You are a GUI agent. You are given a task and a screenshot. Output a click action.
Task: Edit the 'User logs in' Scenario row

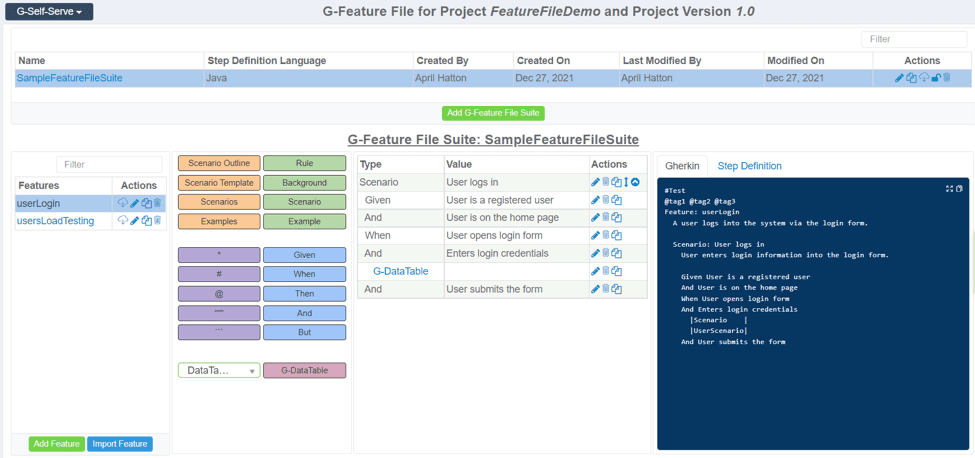(x=595, y=182)
